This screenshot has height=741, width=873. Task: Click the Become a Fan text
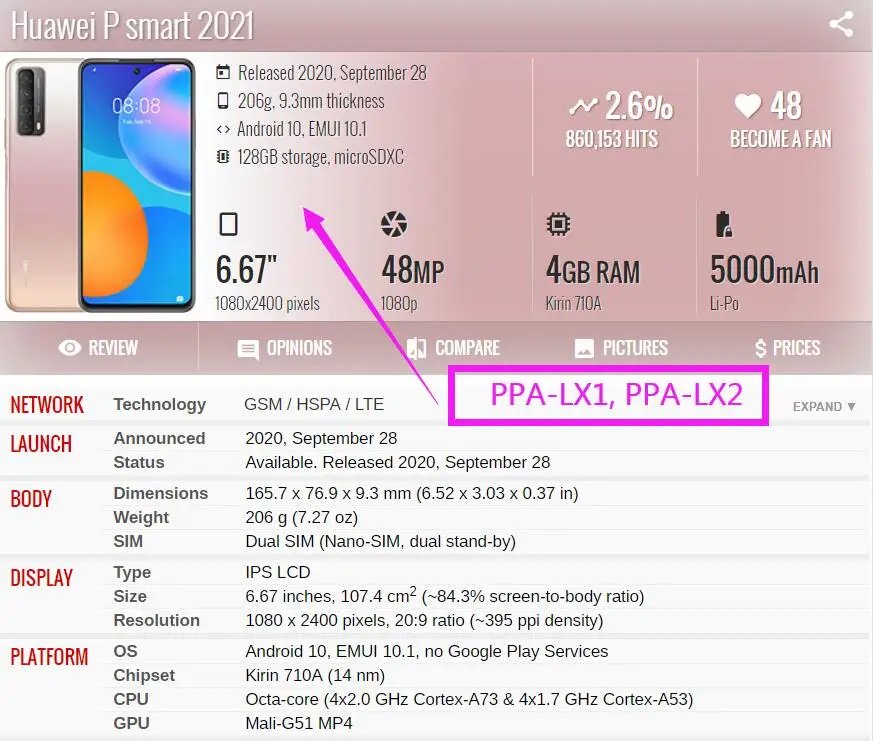coord(781,139)
